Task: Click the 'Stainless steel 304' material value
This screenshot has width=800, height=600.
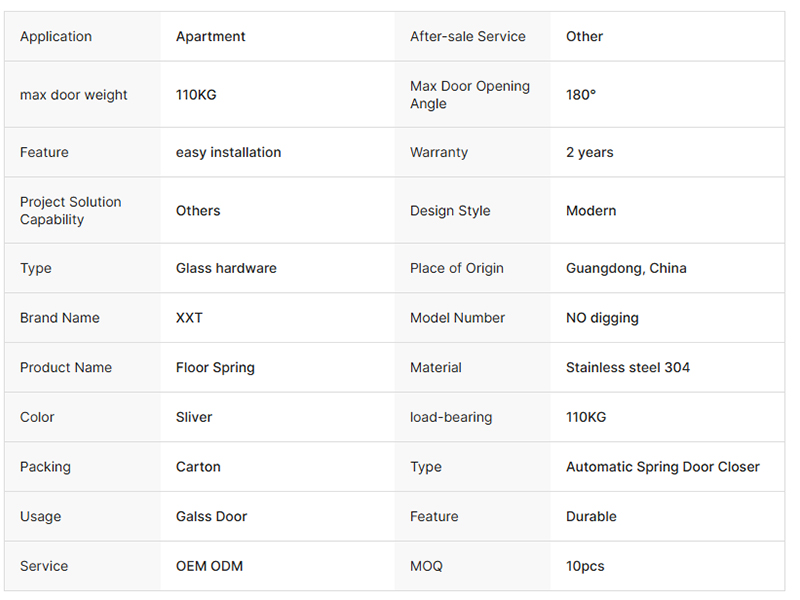Action: tap(628, 367)
